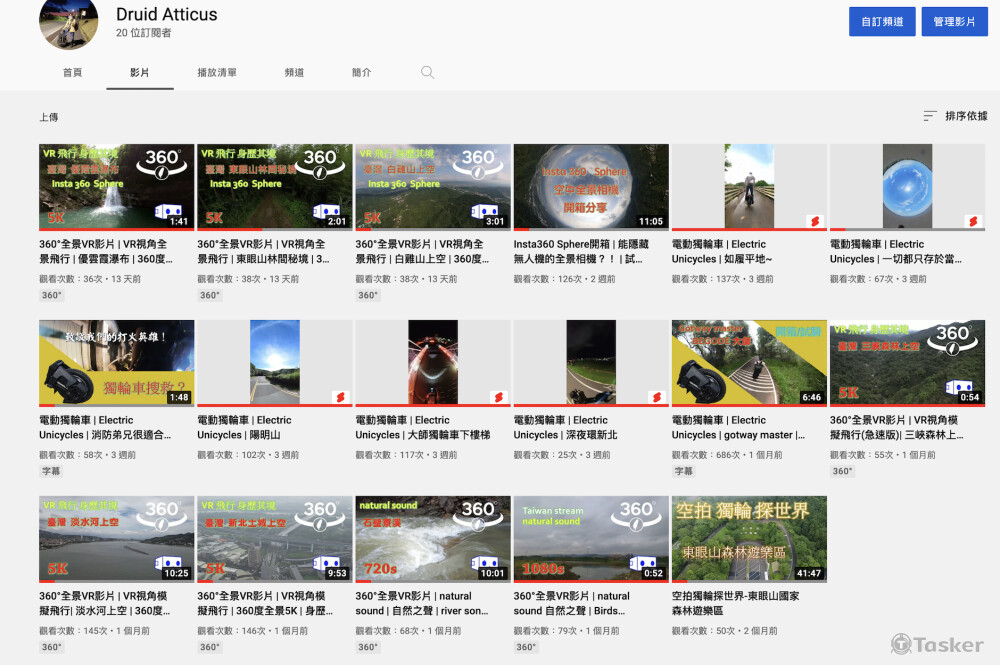Open the 排序依據 sort dropdown

click(x=955, y=116)
